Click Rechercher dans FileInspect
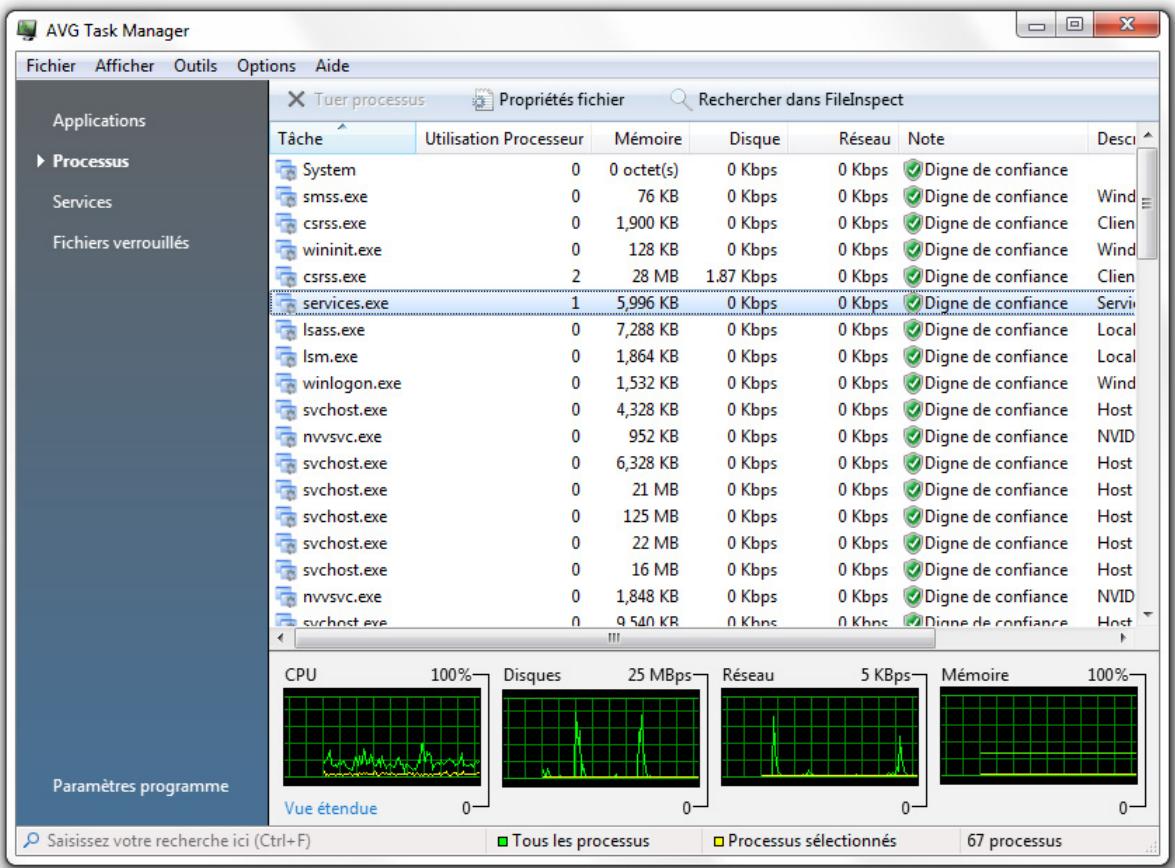Screen dimensions: 1175x868 pyautogui.click(x=787, y=100)
